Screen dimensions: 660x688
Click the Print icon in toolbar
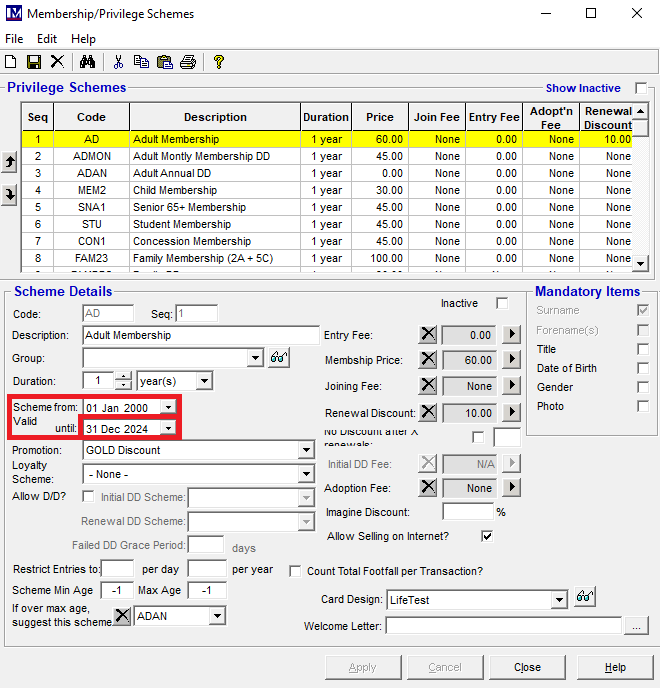[187, 62]
